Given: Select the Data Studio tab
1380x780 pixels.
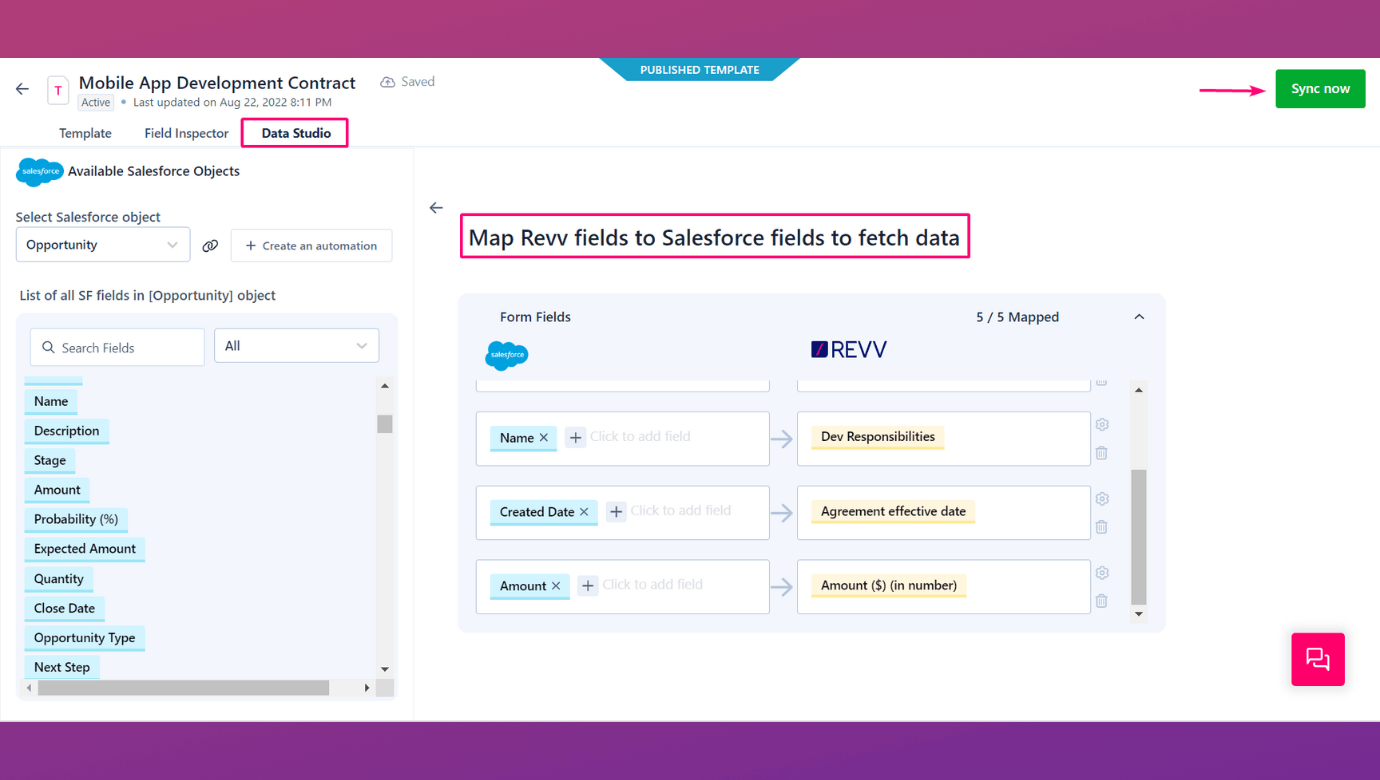Looking at the screenshot, I should [296, 133].
